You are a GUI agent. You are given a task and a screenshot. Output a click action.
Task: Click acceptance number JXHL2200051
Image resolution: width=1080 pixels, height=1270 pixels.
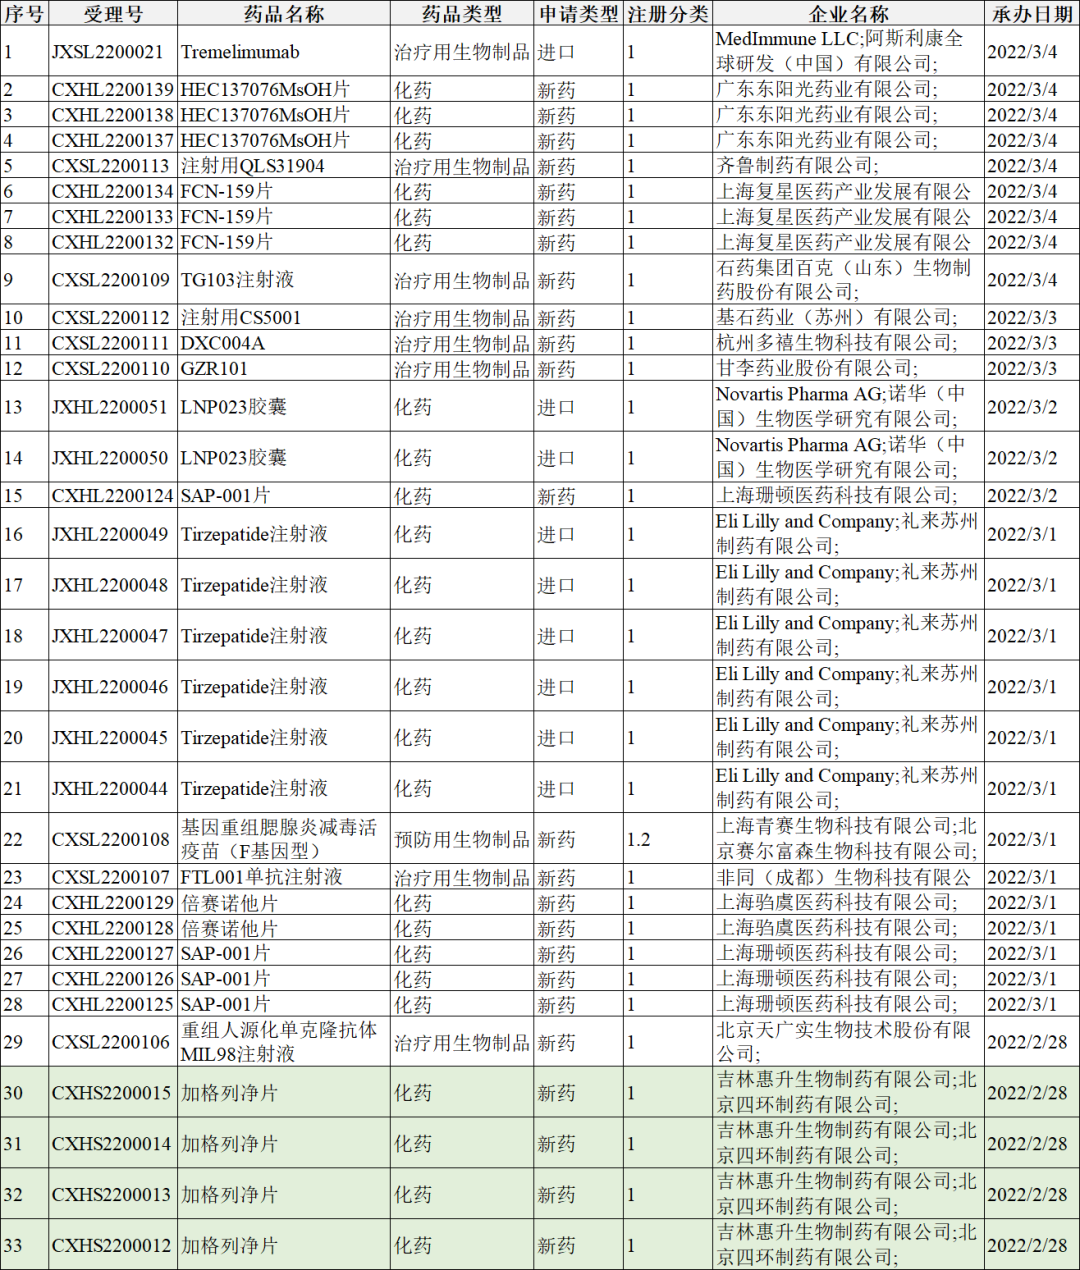pyautogui.click(x=113, y=406)
